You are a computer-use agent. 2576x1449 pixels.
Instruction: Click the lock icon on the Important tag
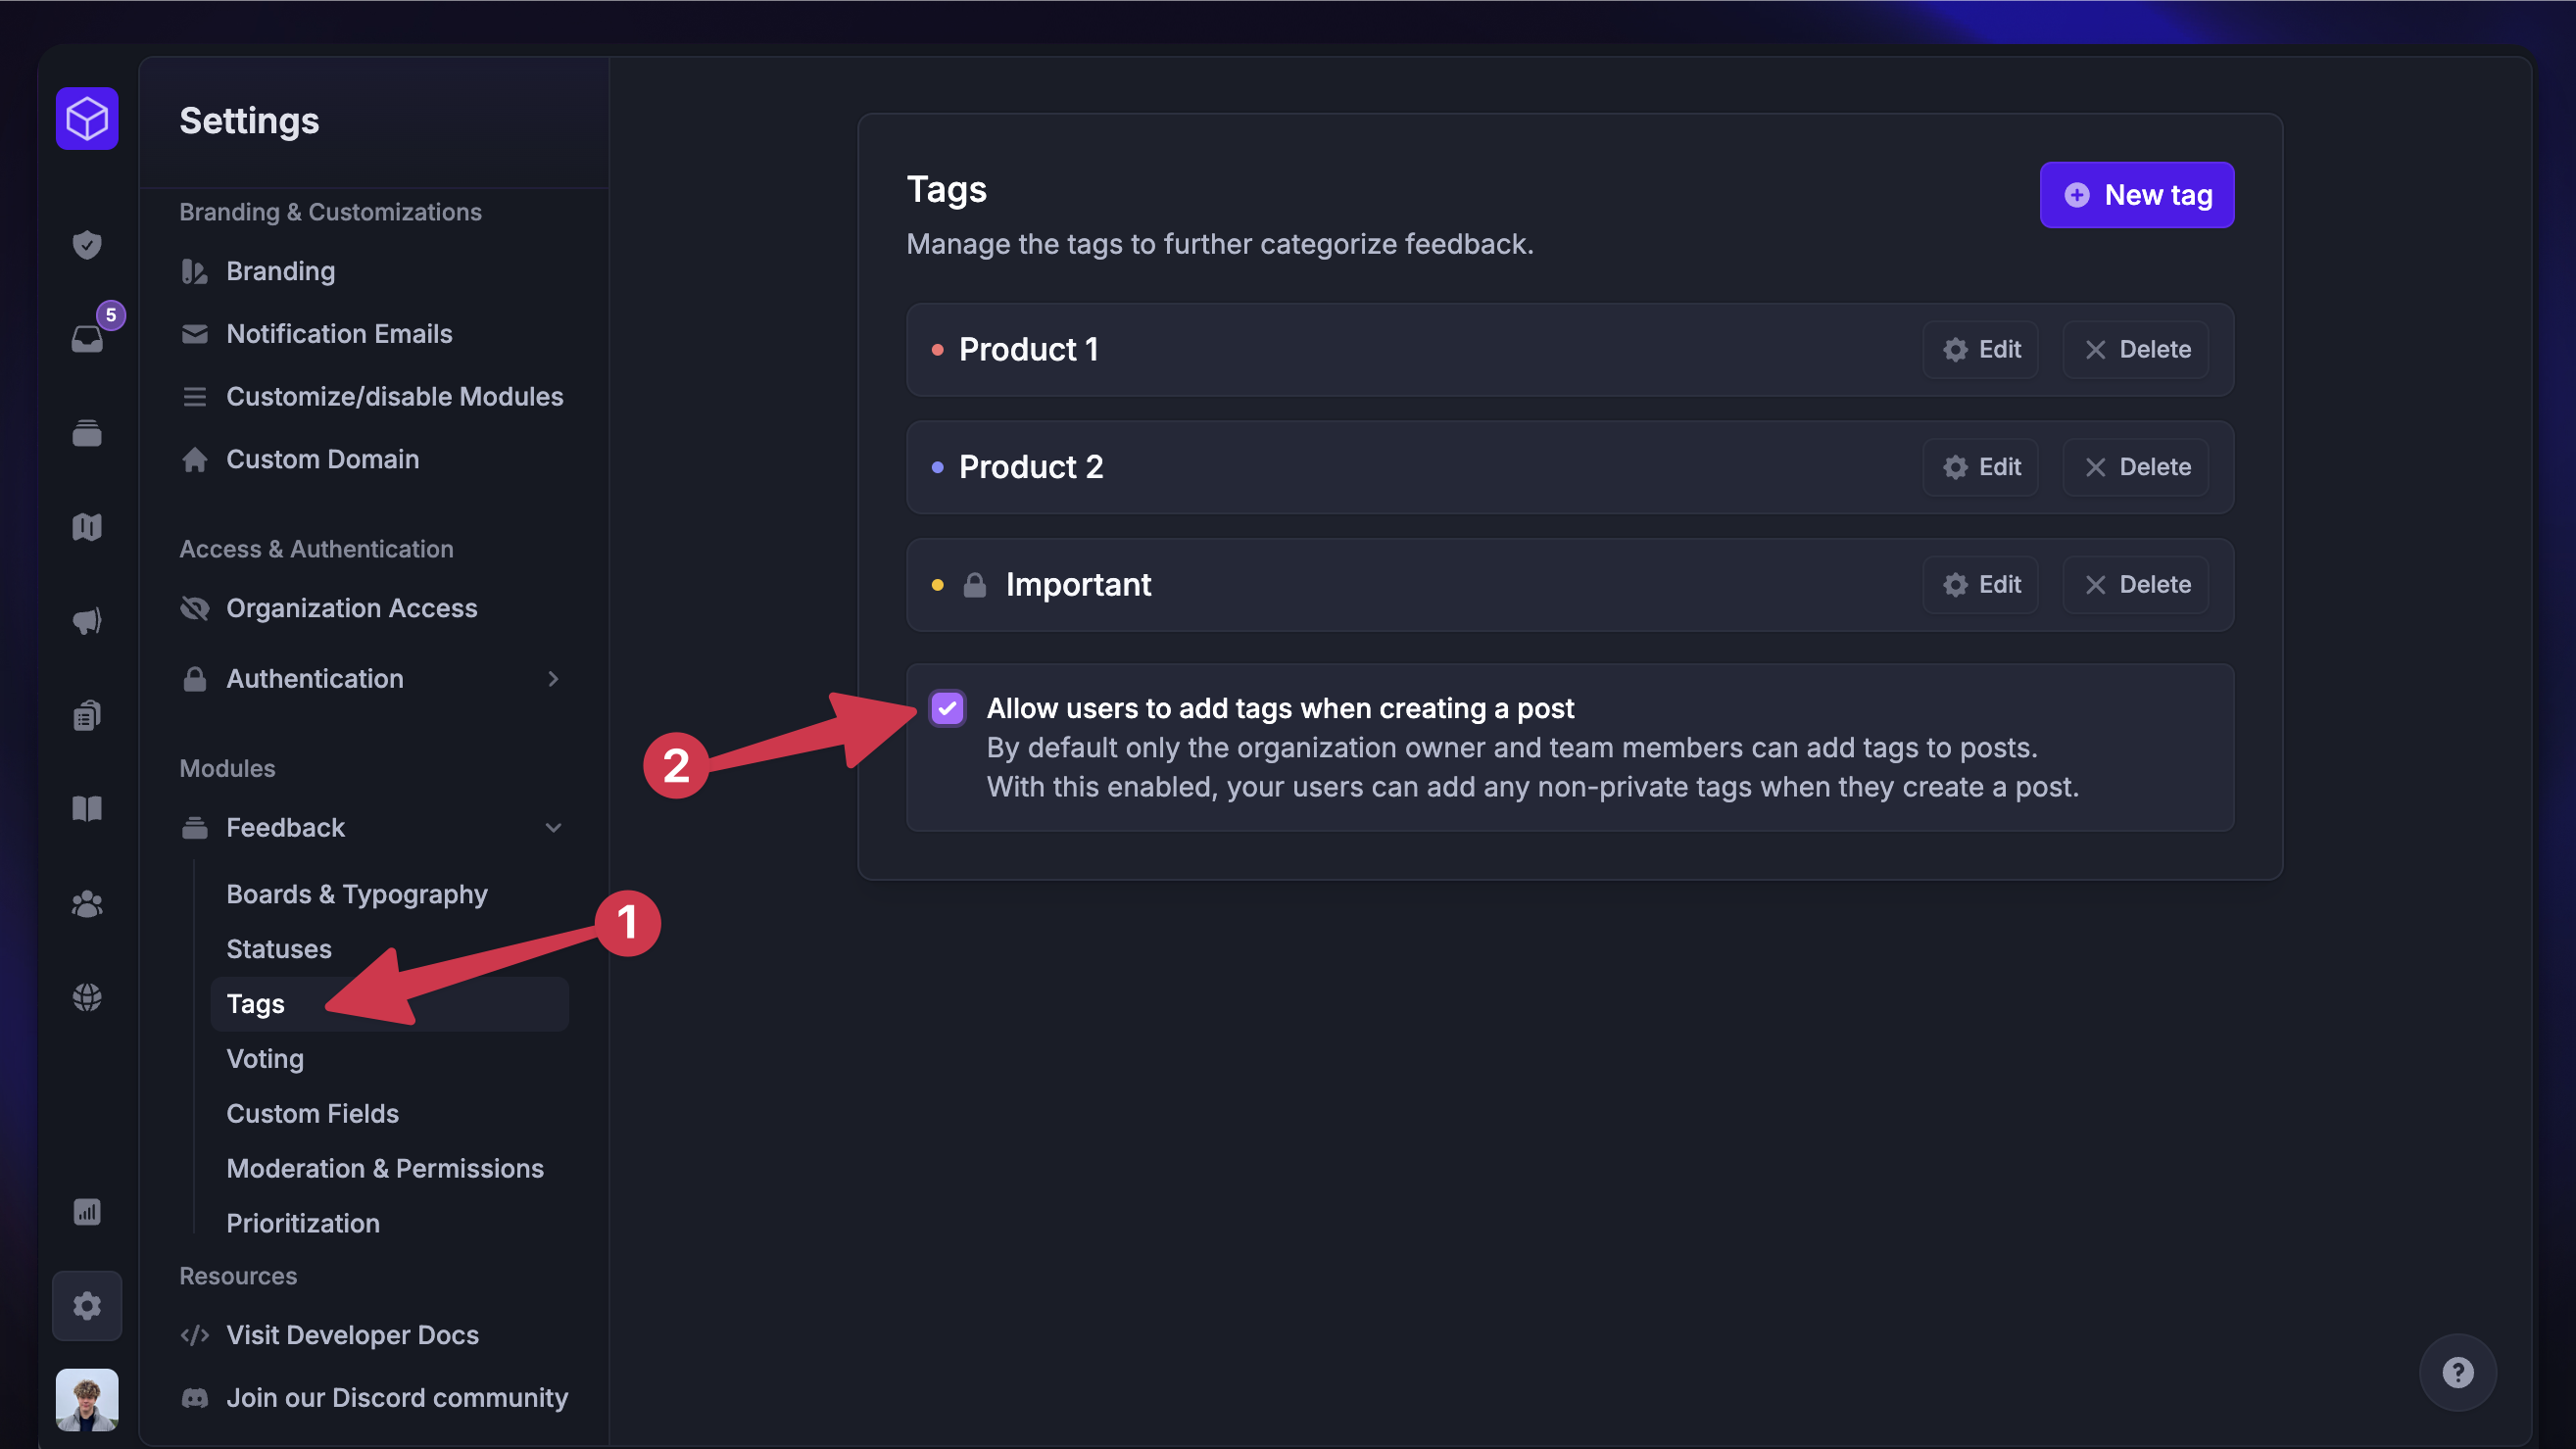pos(974,584)
